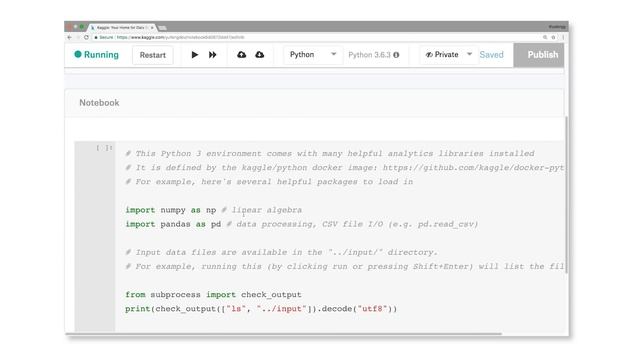
Task: Run the current cell with play icon
Action: [195, 55]
